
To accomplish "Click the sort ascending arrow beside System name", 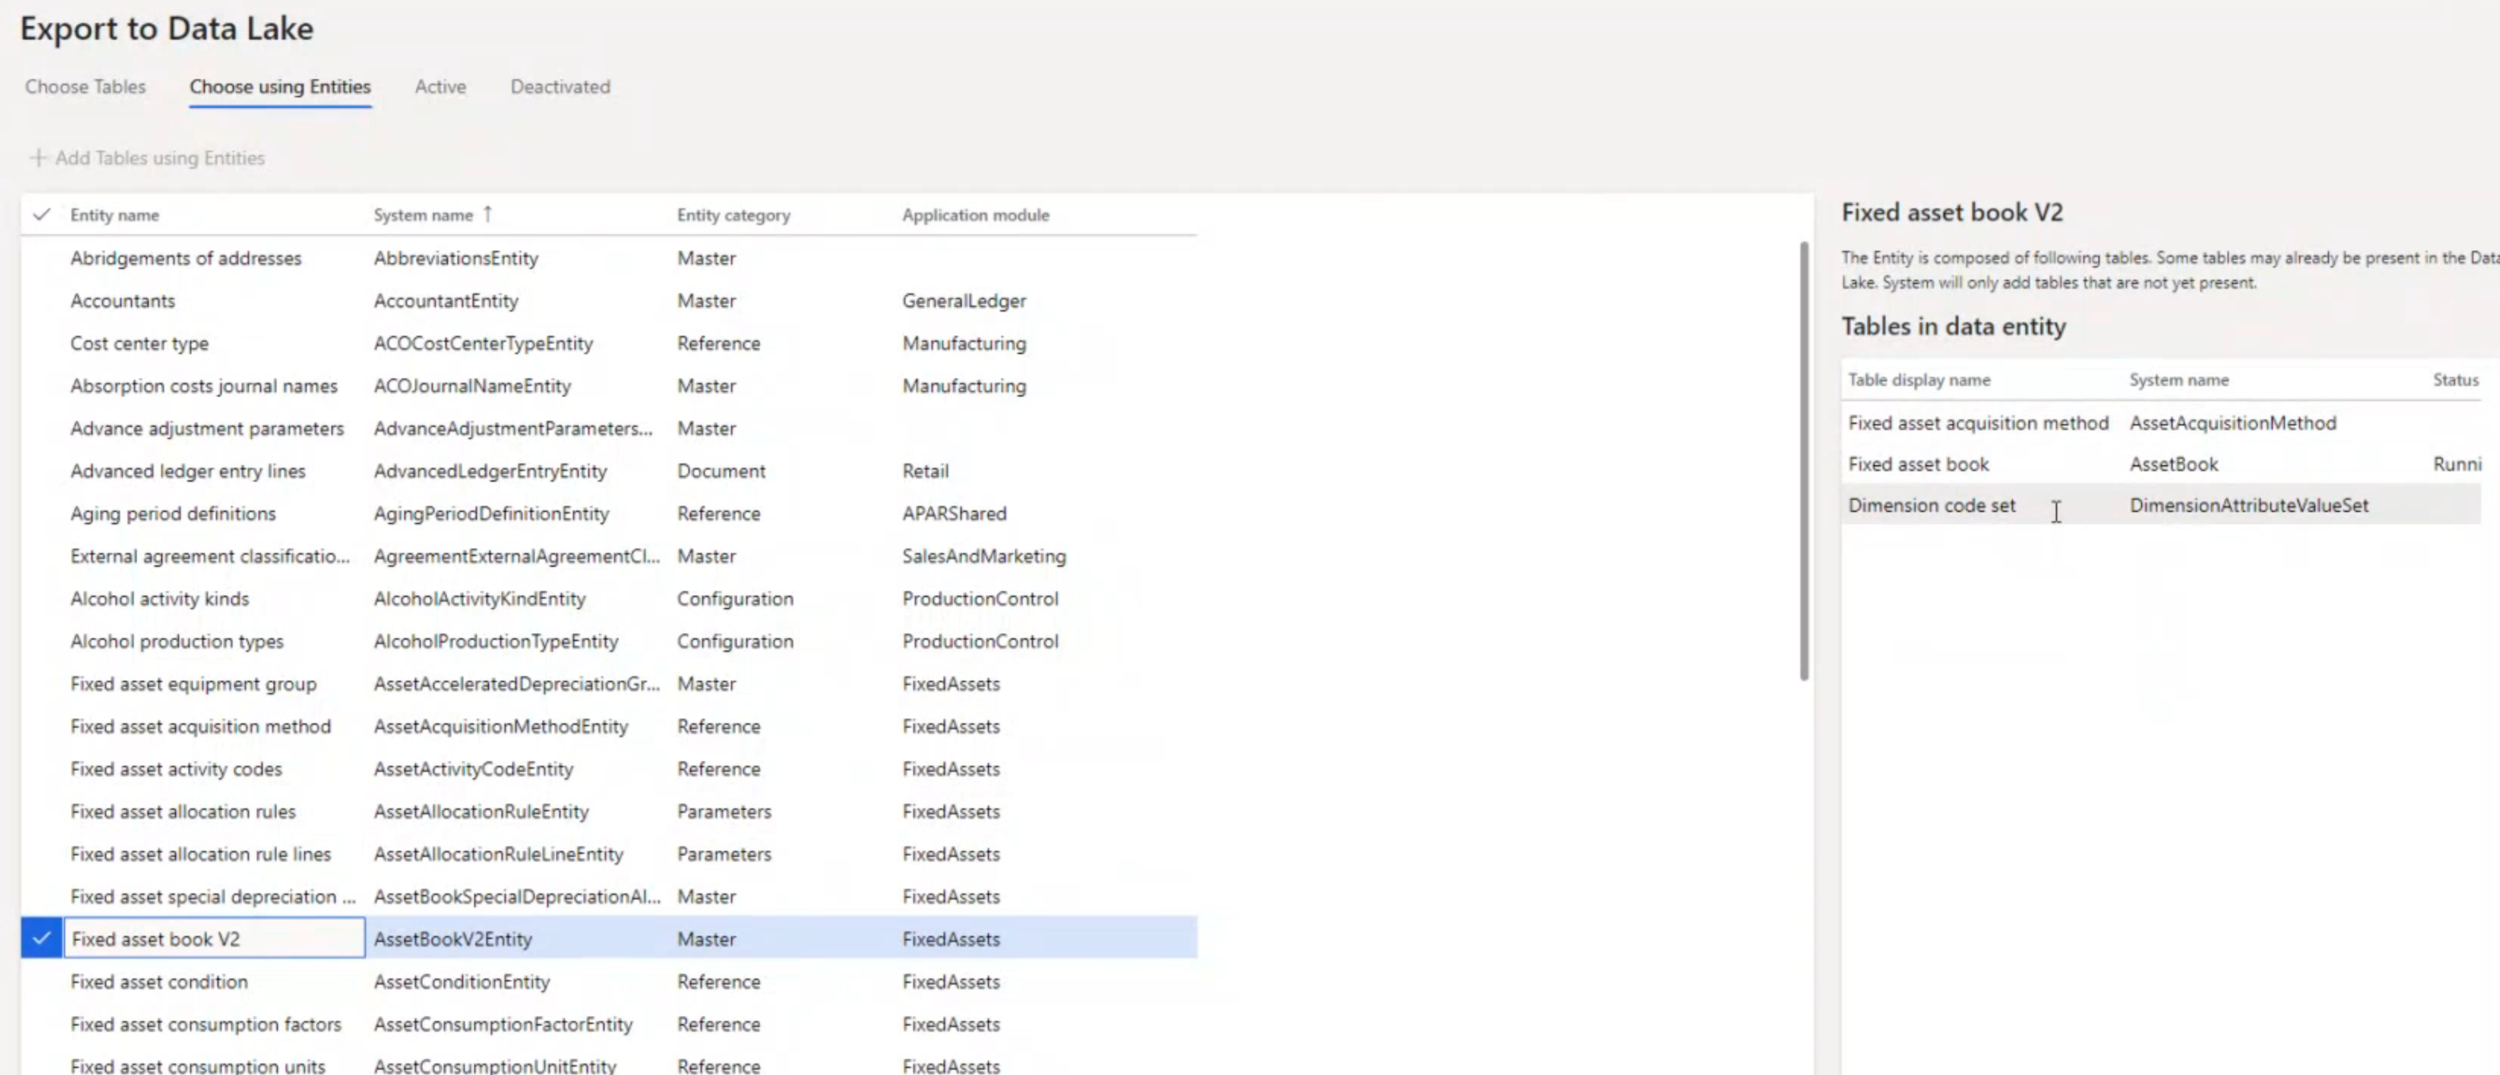I will 488,214.
